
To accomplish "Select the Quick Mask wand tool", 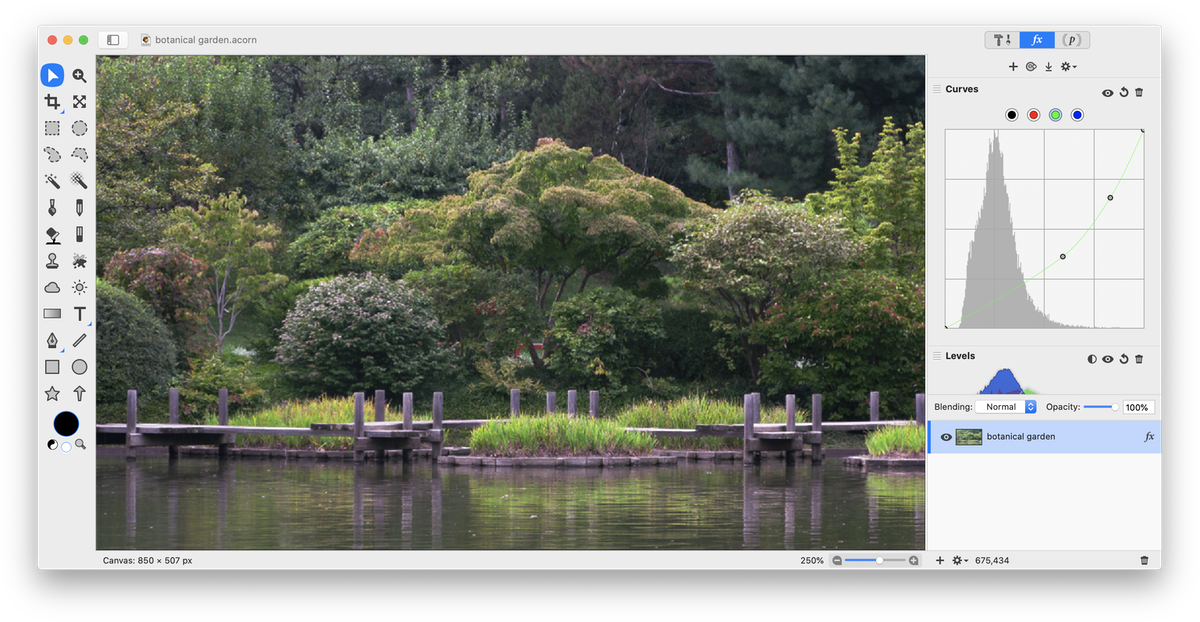I will point(79,181).
